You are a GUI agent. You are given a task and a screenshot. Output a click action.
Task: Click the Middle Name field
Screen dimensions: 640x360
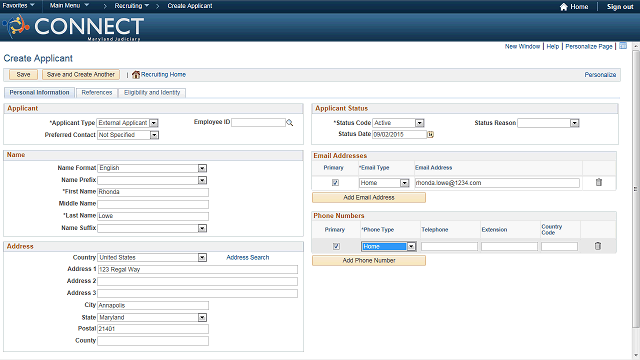pyautogui.click(x=153, y=204)
